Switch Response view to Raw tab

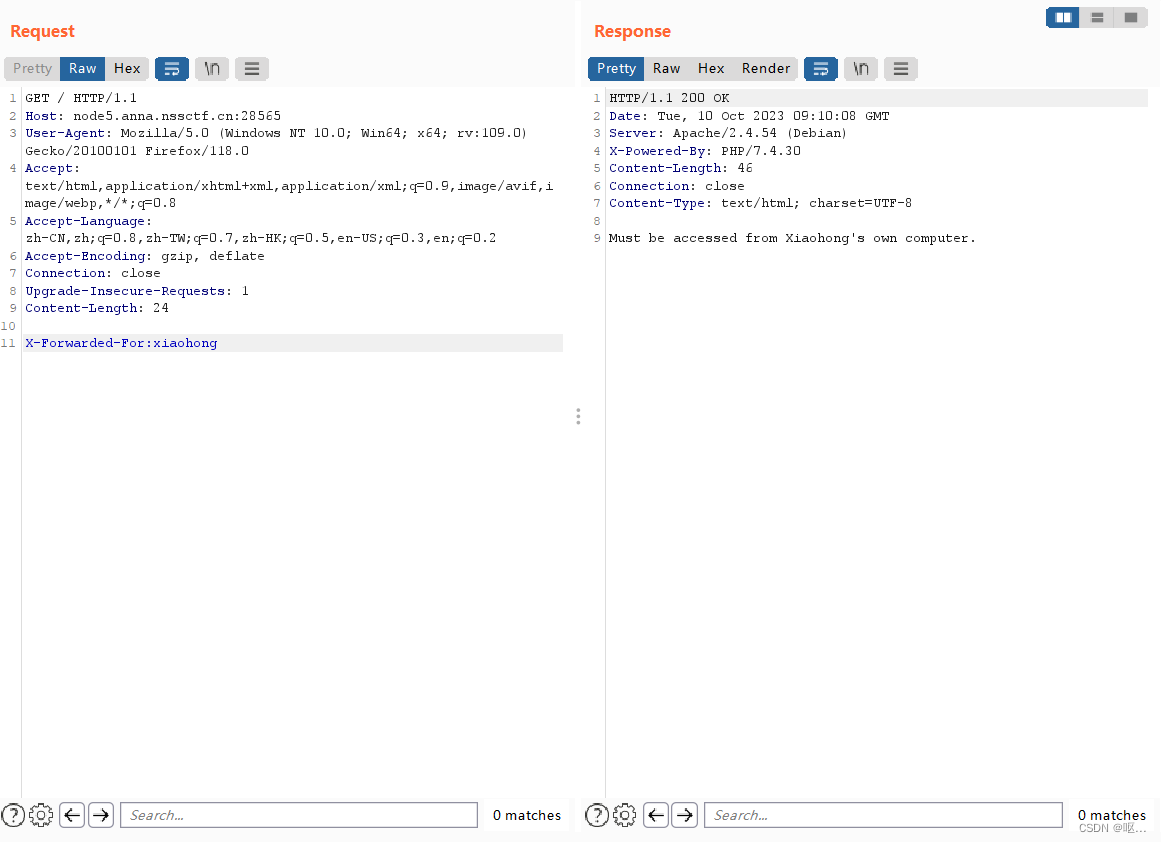tap(666, 68)
